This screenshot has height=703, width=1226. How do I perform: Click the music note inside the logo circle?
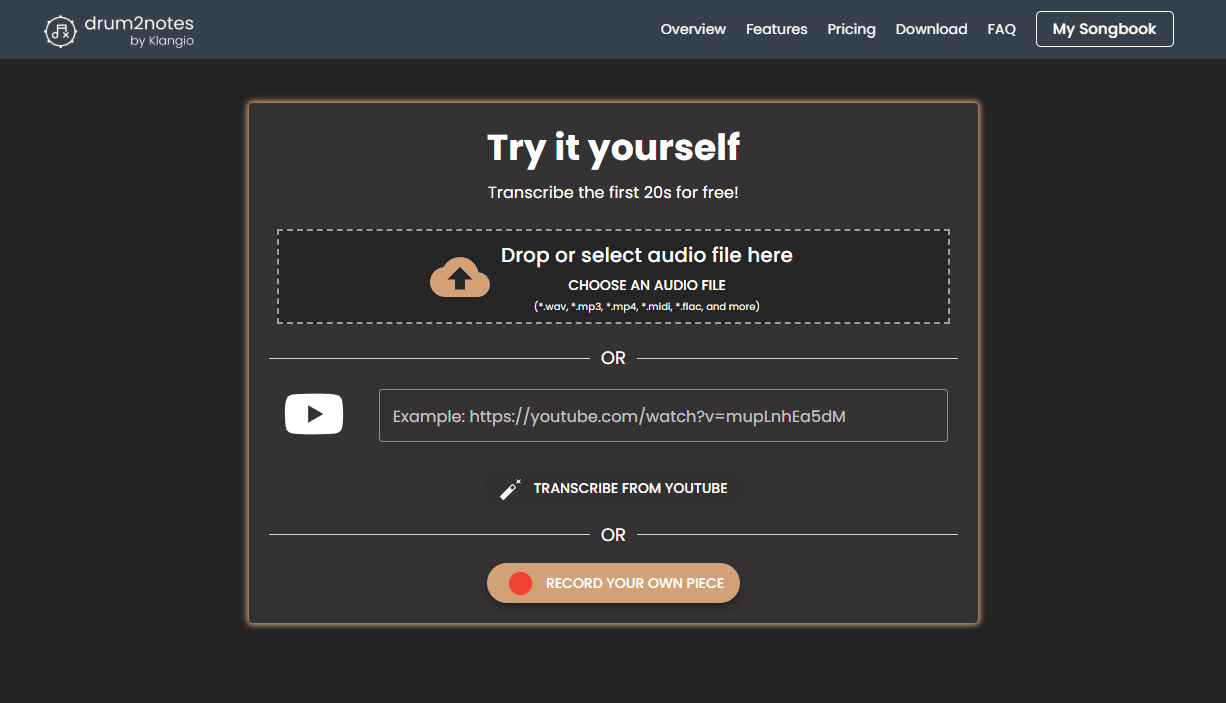(x=61, y=30)
